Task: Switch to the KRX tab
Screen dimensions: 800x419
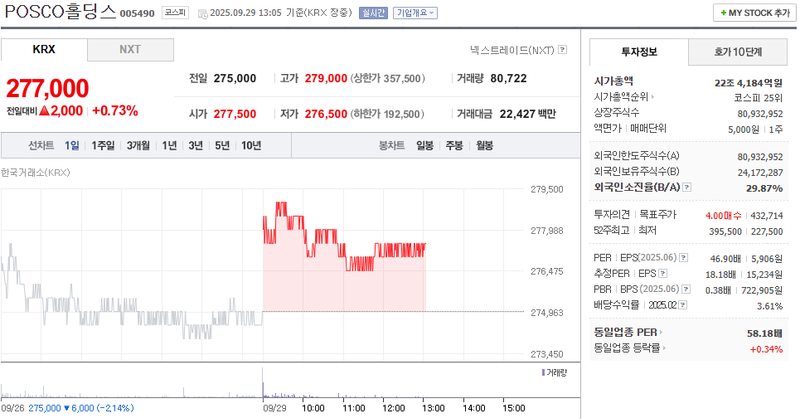Action: 44,50
